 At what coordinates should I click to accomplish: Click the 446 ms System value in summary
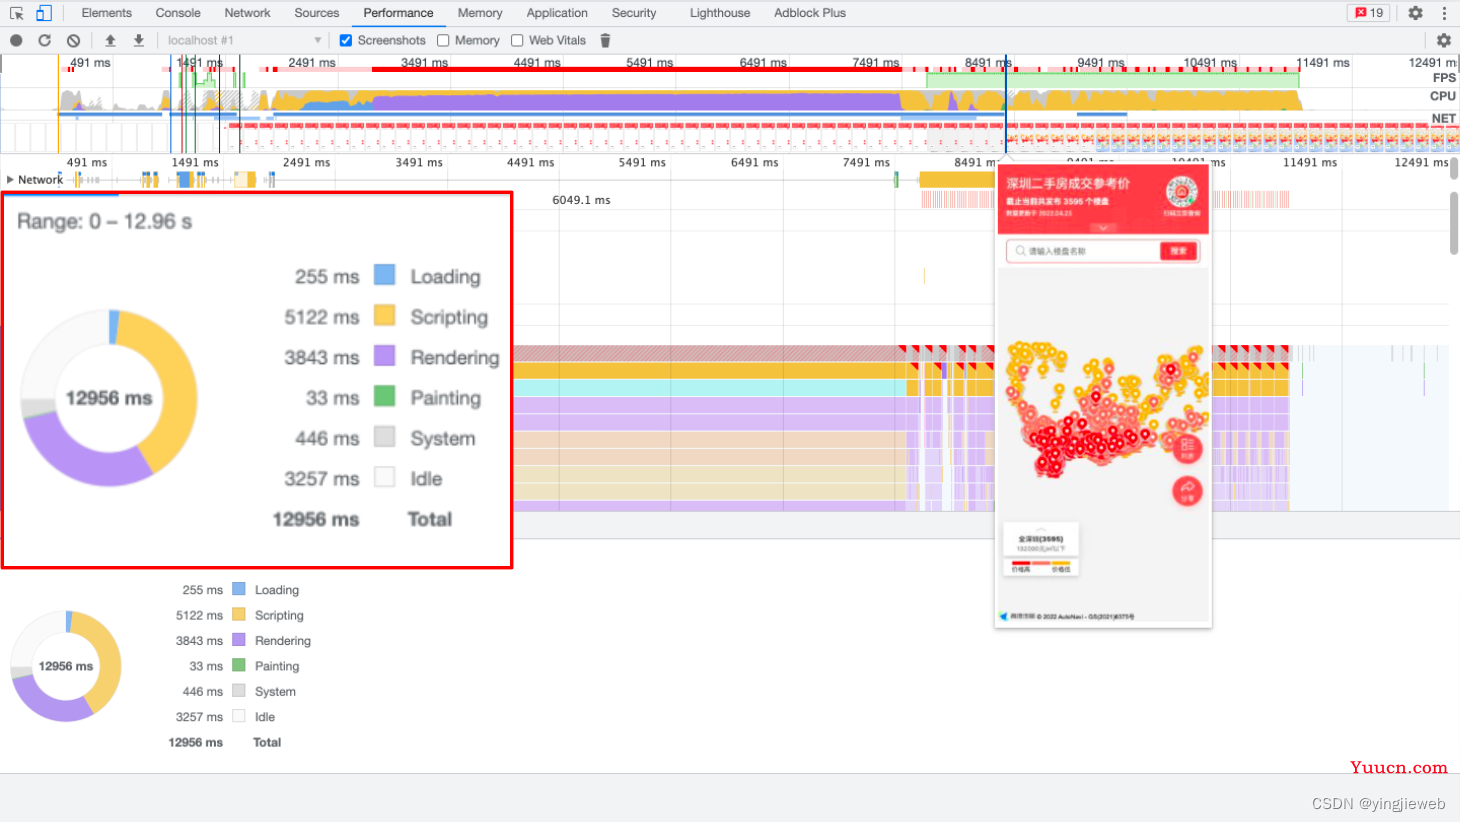tap(202, 692)
